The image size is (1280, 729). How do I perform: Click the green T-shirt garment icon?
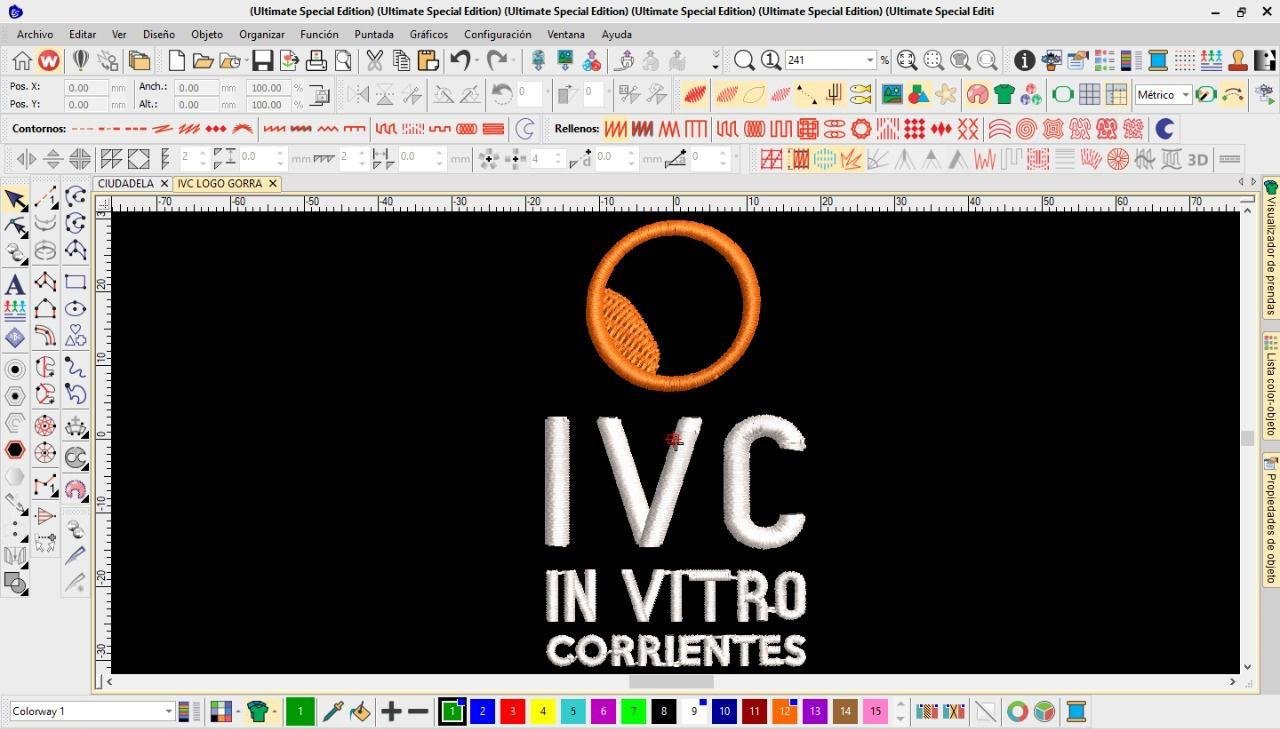[x=1004, y=95]
